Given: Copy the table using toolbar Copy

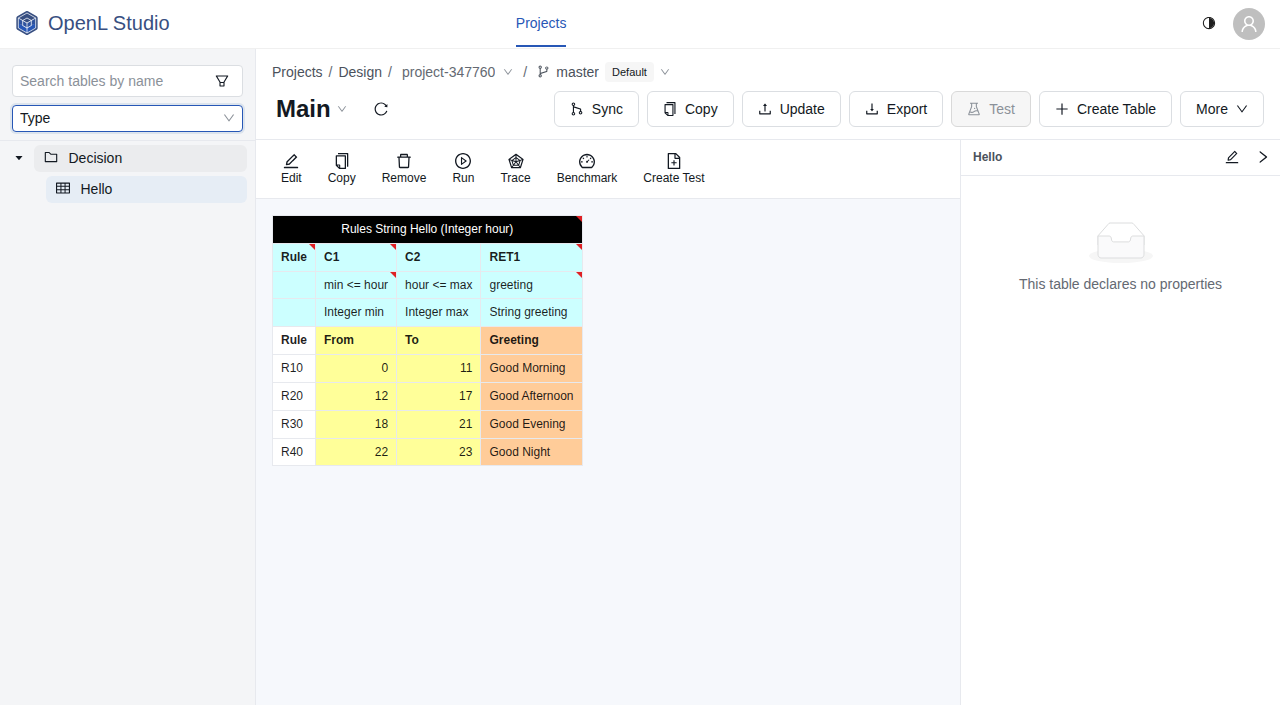Looking at the screenshot, I should 342,168.
